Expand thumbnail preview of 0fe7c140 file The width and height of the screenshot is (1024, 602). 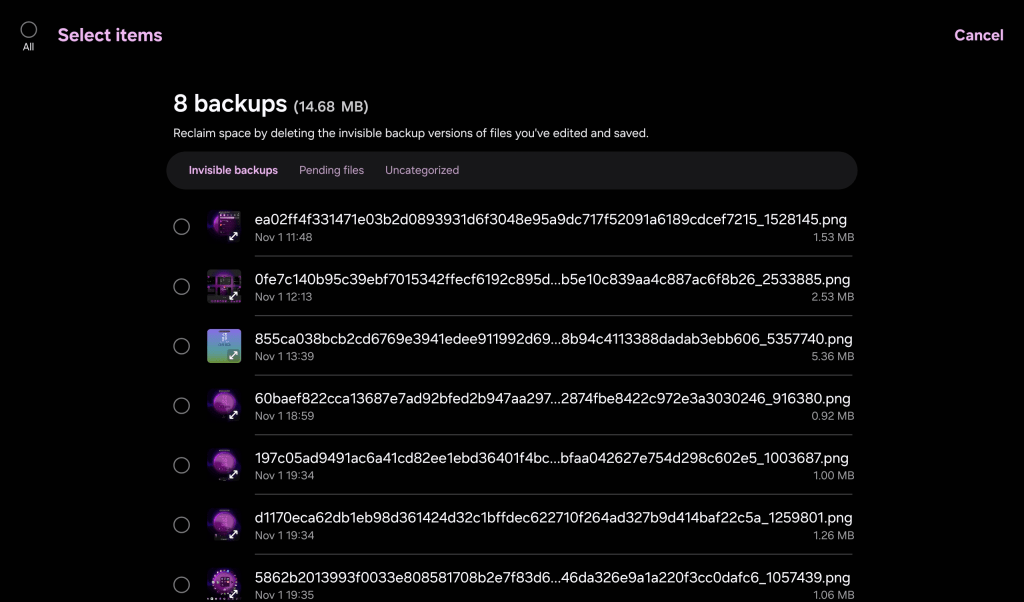(x=233, y=296)
